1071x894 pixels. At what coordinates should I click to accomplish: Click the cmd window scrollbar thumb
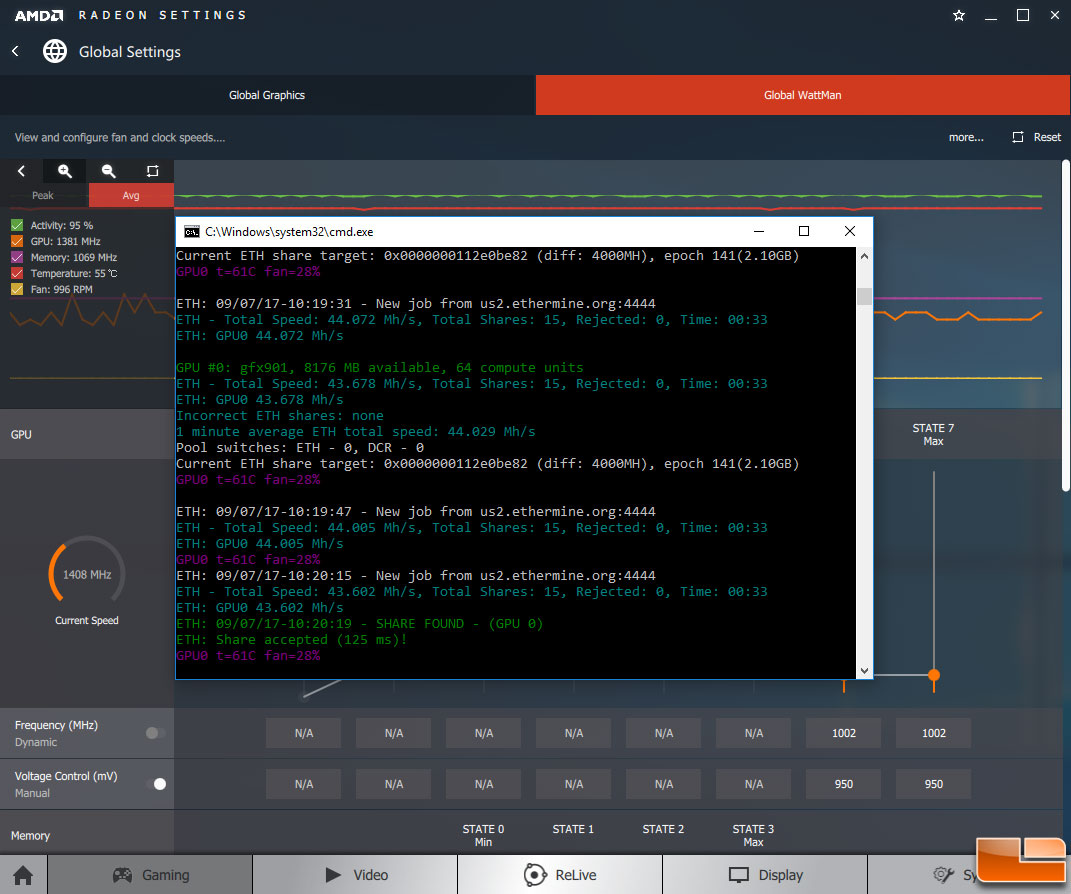[864, 296]
